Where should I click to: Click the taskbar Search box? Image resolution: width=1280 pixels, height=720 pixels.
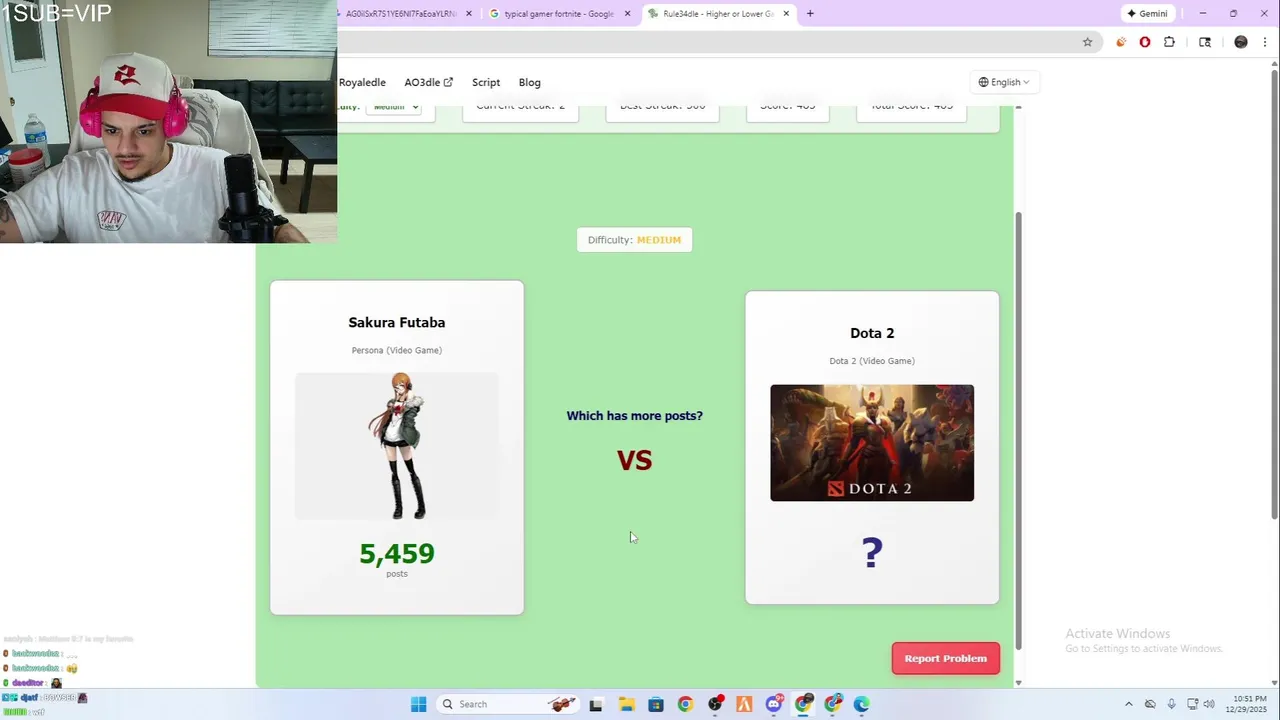508,704
